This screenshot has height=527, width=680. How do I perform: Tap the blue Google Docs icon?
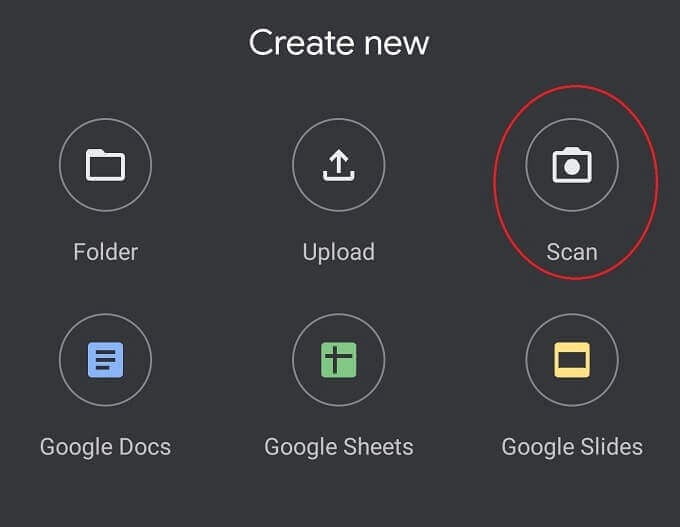pos(105,360)
